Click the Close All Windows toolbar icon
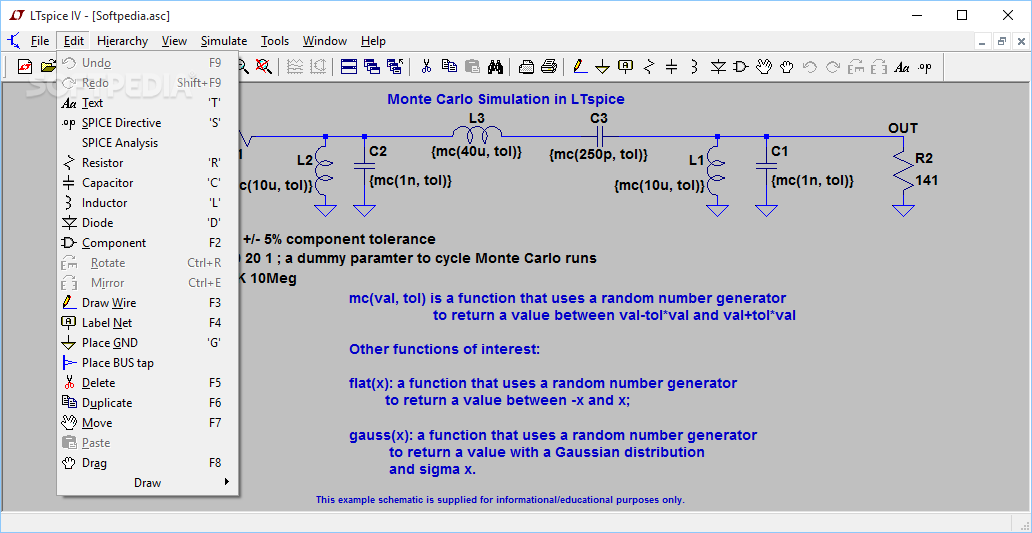 [395, 66]
